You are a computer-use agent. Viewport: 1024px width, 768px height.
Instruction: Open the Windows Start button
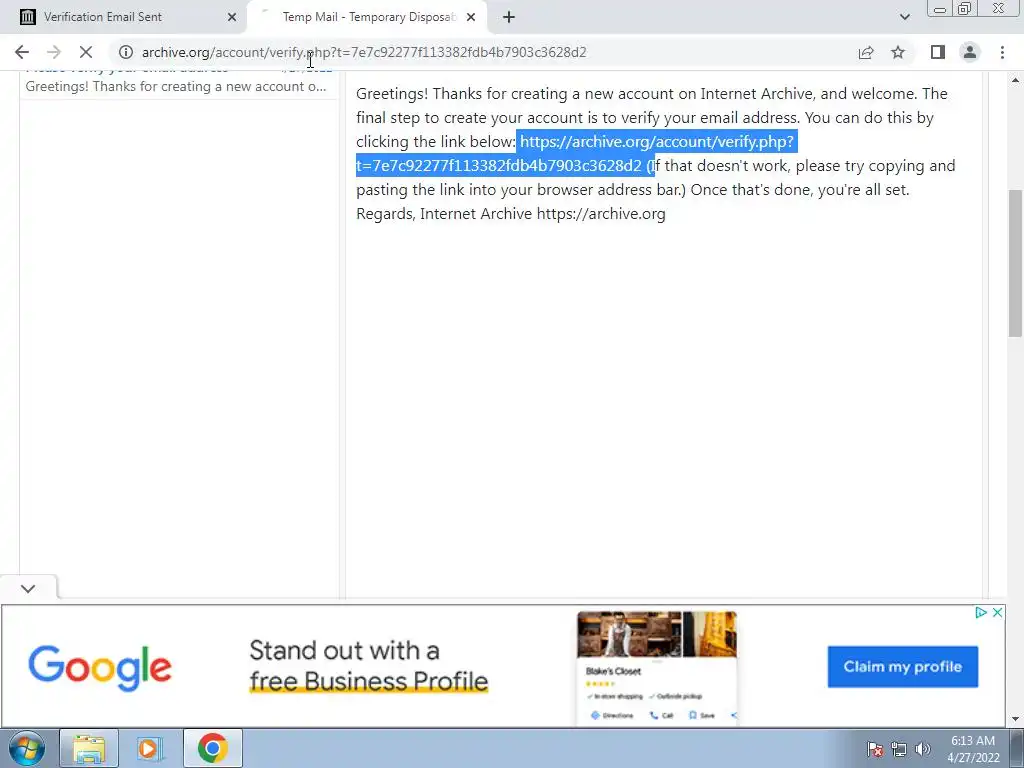pyautogui.click(x=27, y=748)
